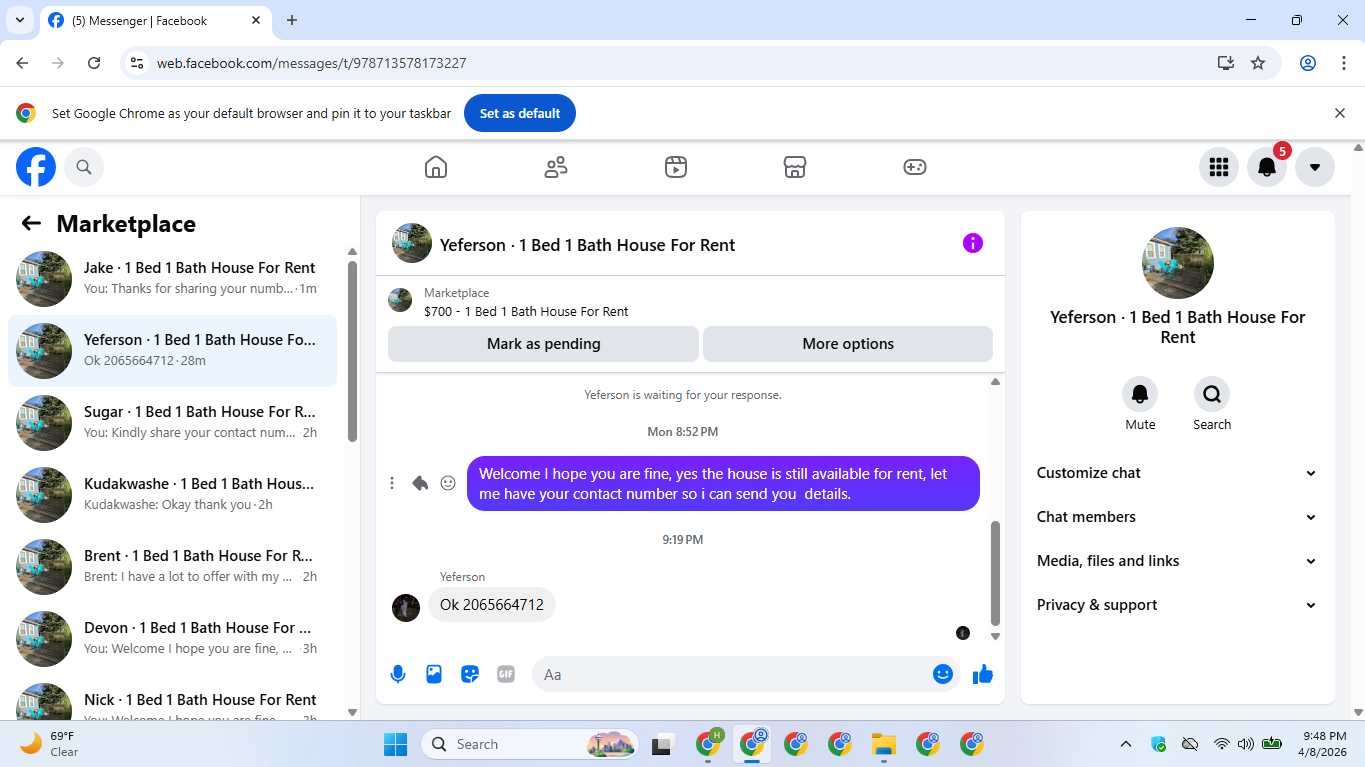Open the Marketplace storefront icon
1365x767 pixels.
(795, 167)
